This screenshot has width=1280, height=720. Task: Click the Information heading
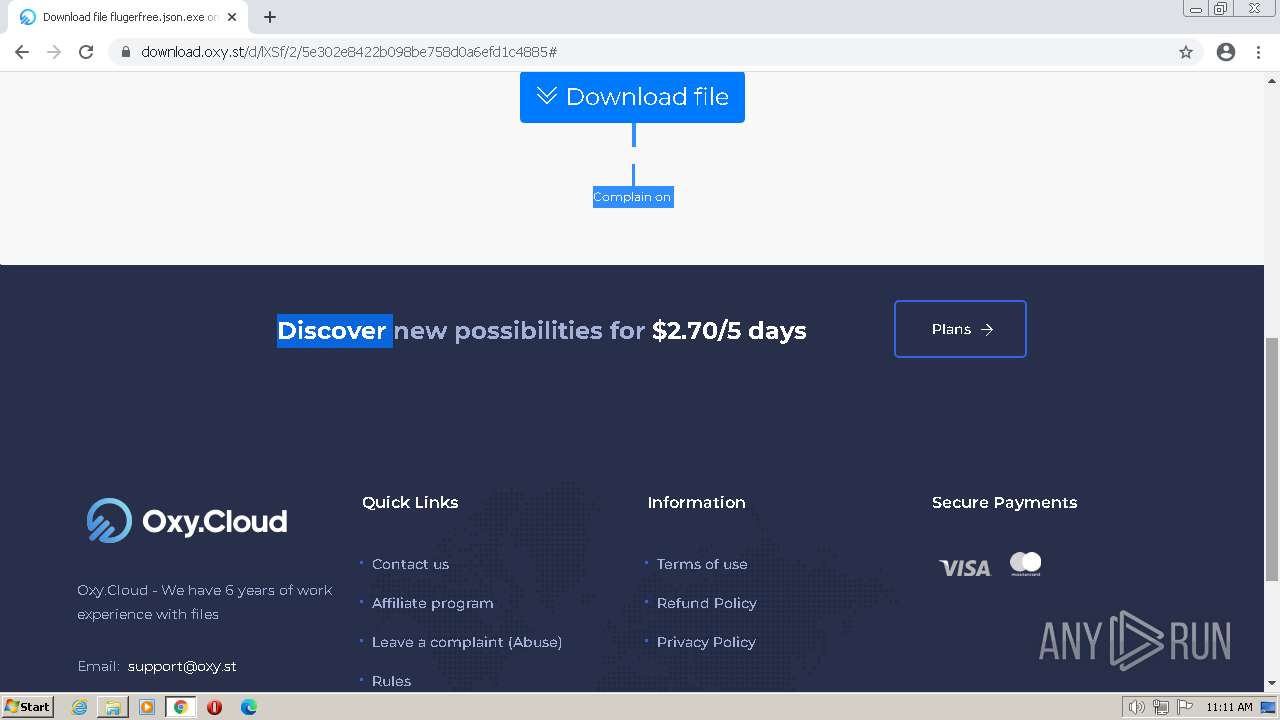point(696,502)
